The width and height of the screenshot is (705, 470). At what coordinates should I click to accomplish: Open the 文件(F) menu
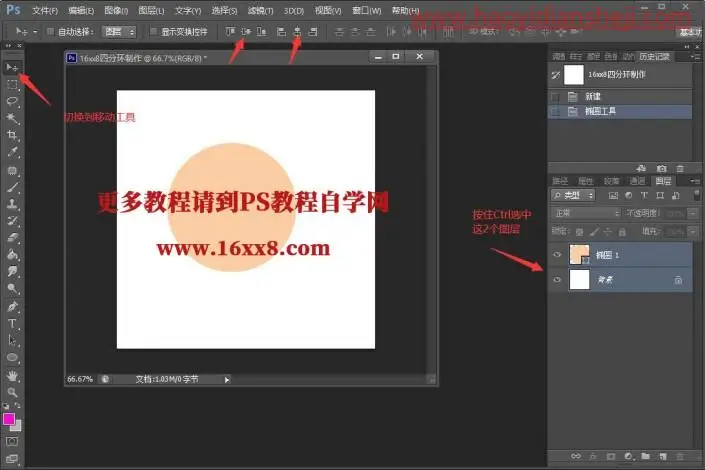(x=45, y=10)
